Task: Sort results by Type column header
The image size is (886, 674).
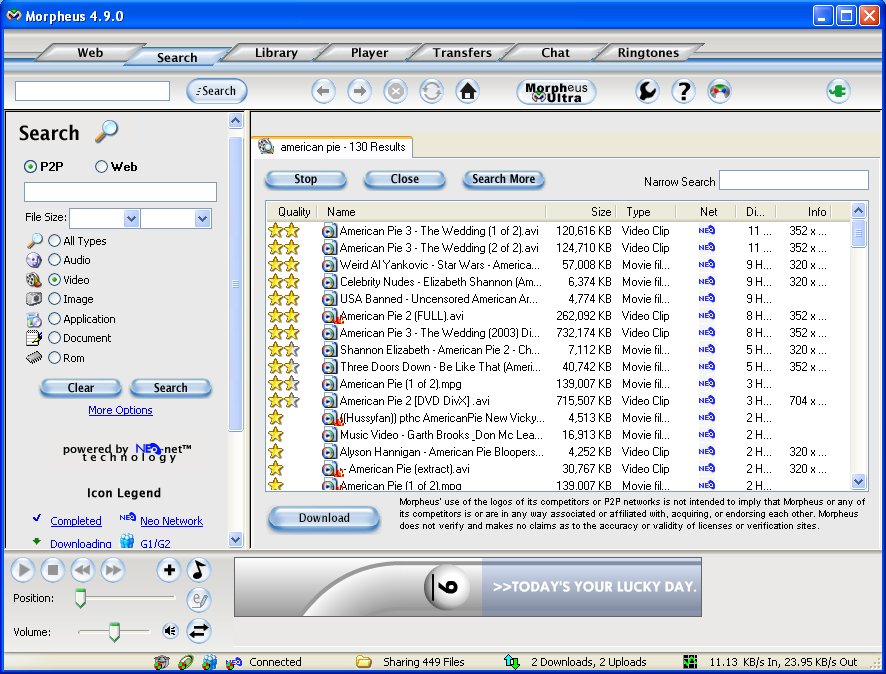Action: (x=646, y=212)
